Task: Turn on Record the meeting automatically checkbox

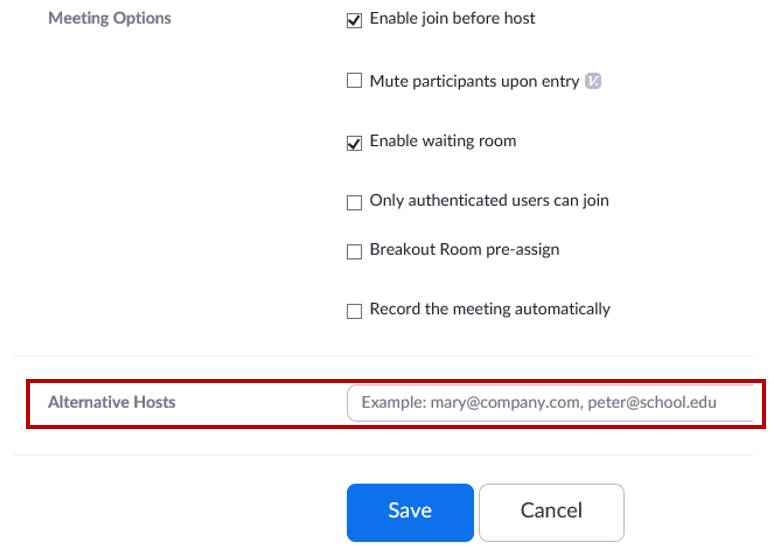Action: tap(354, 311)
